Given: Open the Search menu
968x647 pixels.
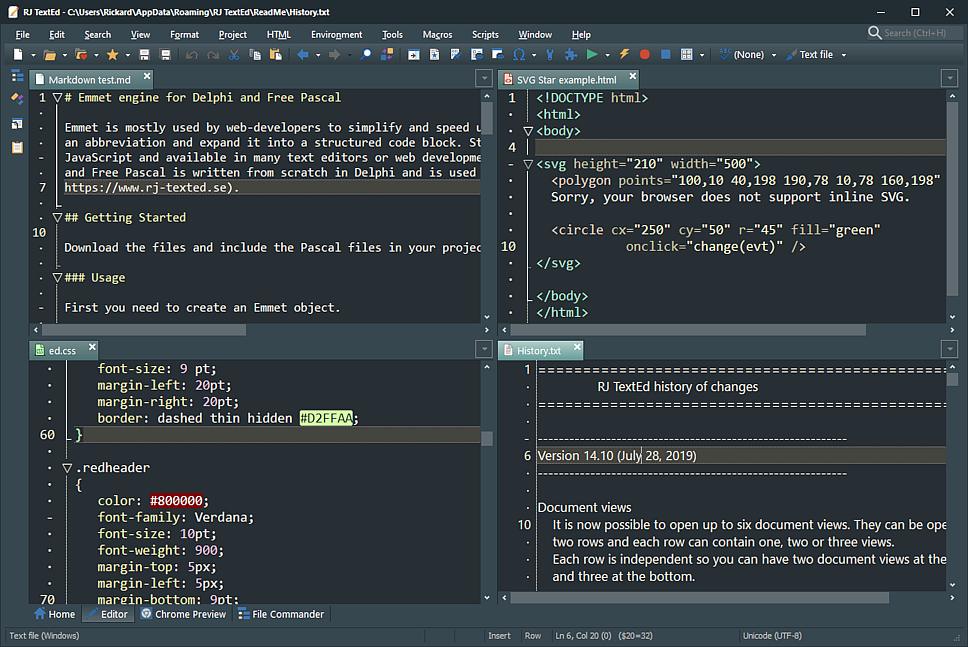Looking at the screenshot, I should tap(98, 35).
